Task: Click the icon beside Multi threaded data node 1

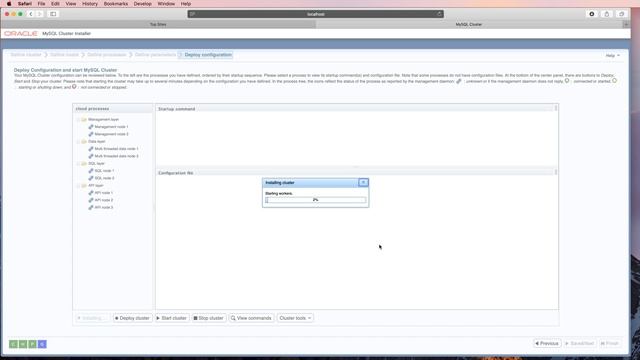Action: (x=91, y=149)
